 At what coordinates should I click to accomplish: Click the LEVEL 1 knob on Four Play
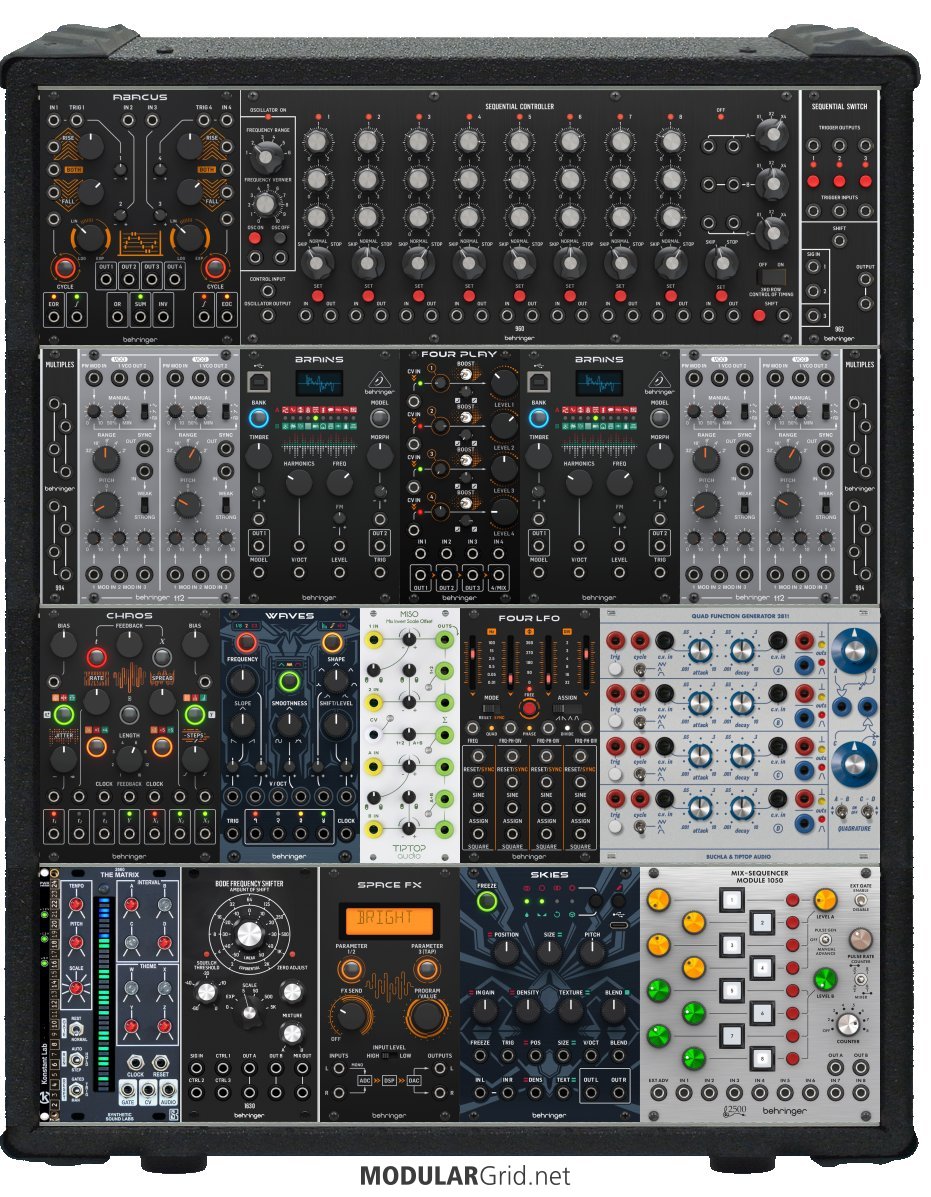point(503,382)
